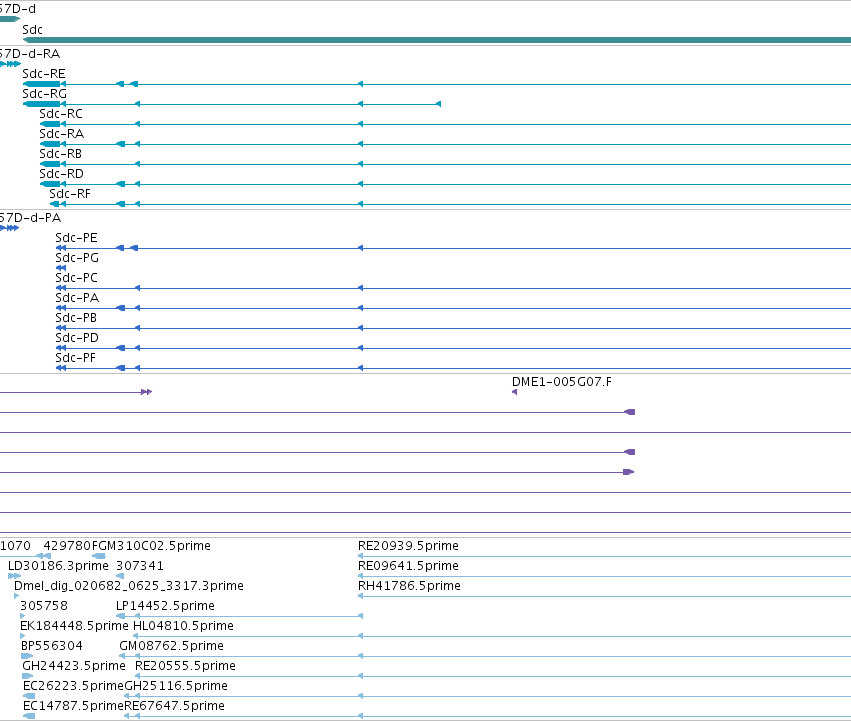Click the Sdc-RA transcript label

tap(61, 134)
